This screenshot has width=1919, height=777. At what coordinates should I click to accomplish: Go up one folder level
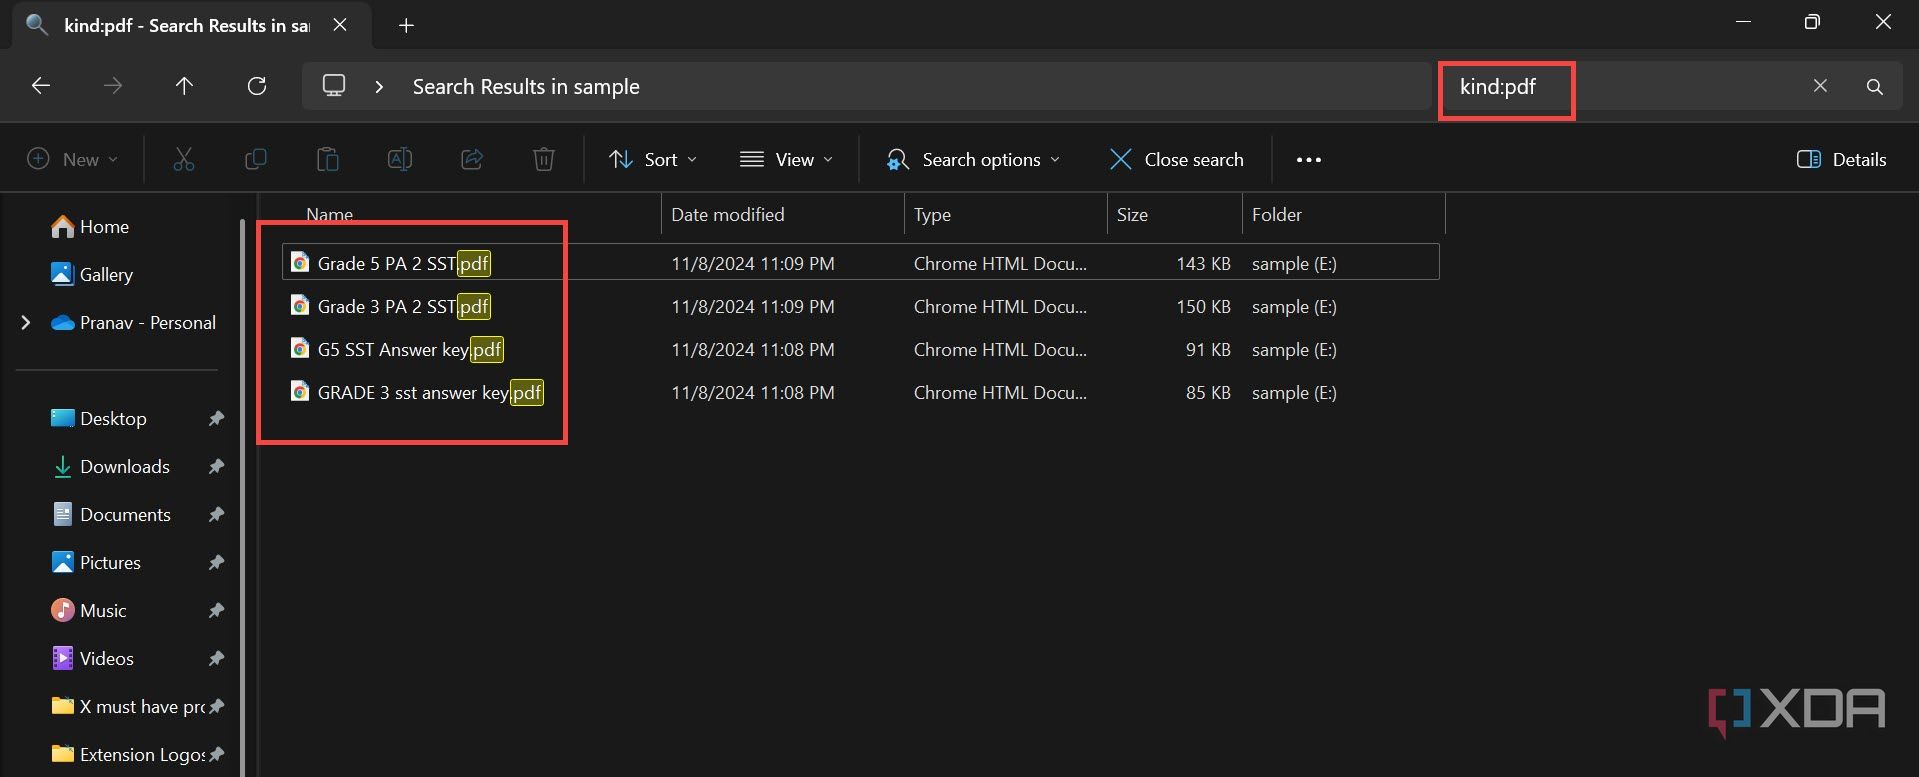184,86
